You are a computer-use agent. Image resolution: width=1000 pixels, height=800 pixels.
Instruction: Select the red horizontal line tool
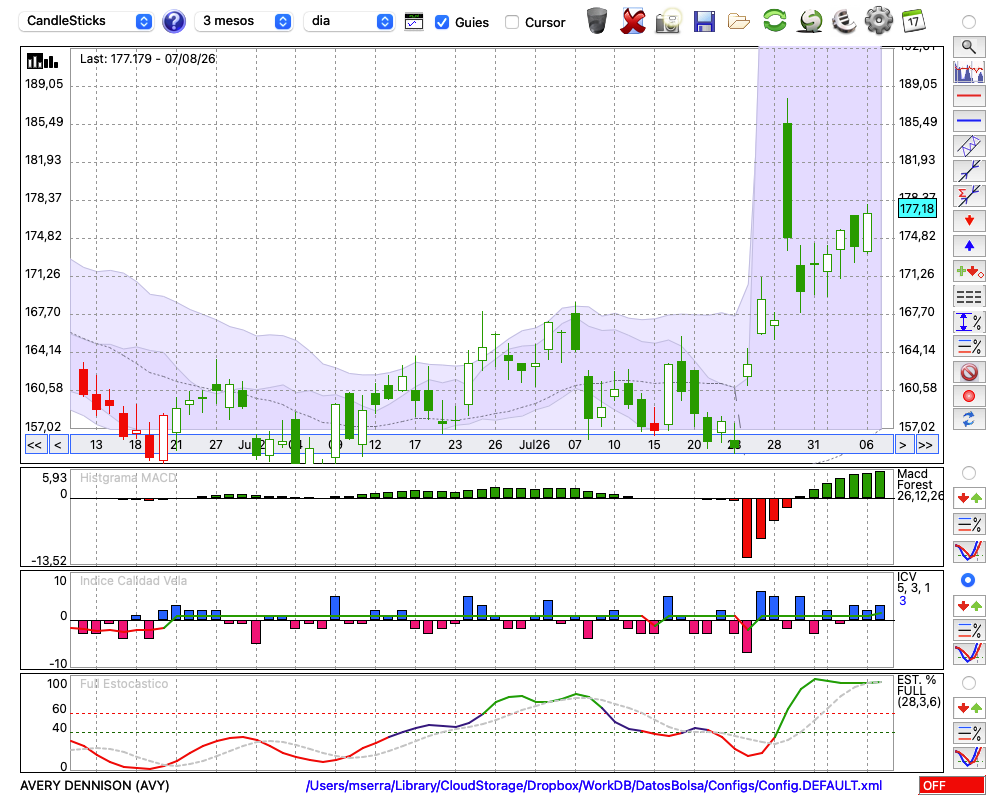tap(969, 96)
